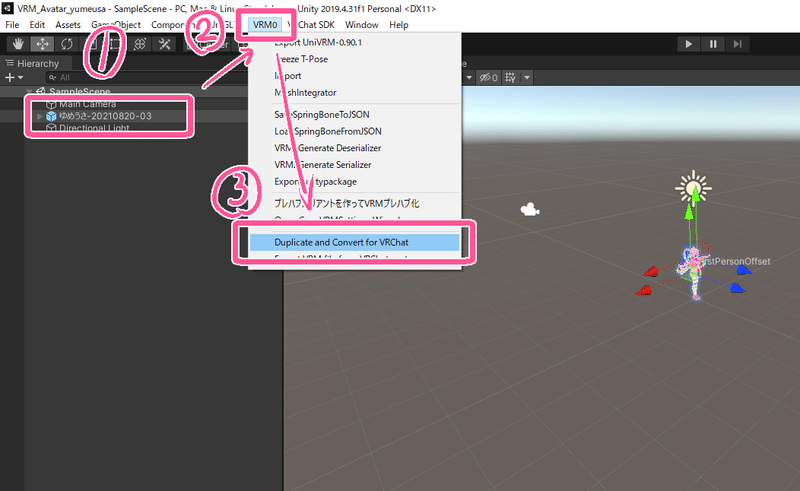Expand the ゆめうさ-20210820-03 object arrow
The width and height of the screenshot is (800, 491).
[x=39, y=116]
